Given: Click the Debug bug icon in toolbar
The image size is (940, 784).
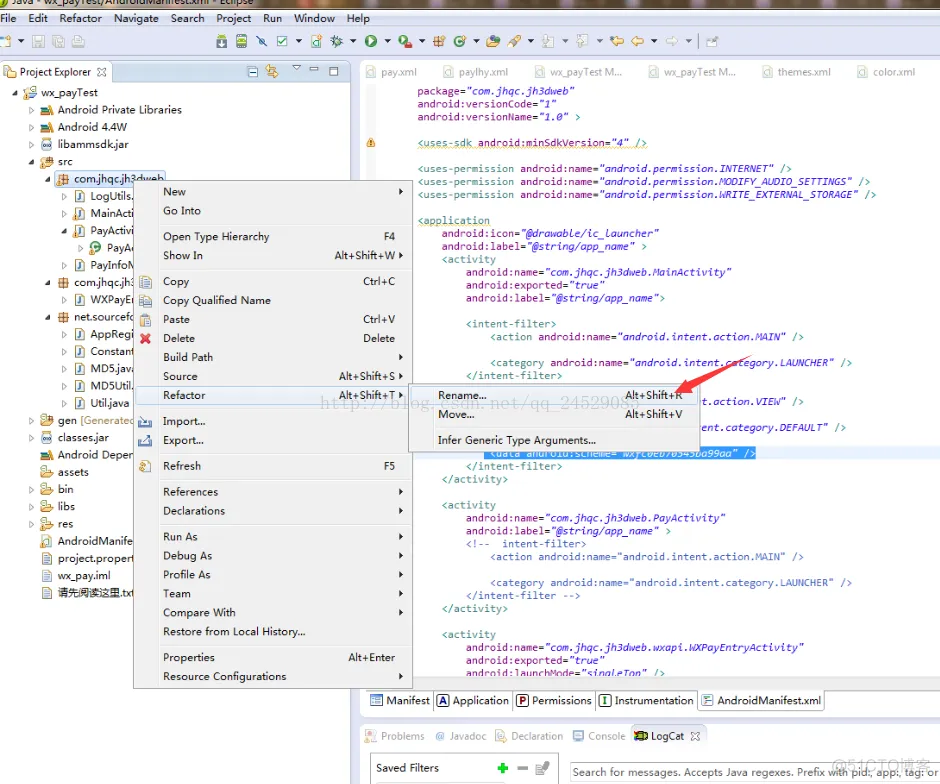Looking at the screenshot, I should coord(337,41).
